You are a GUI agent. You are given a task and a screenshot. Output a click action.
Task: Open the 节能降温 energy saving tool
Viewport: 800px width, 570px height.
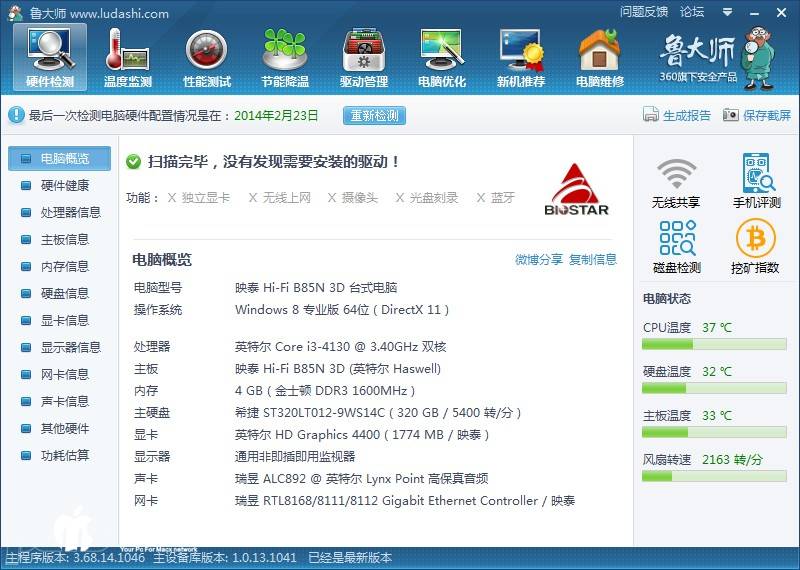(285, 57)
